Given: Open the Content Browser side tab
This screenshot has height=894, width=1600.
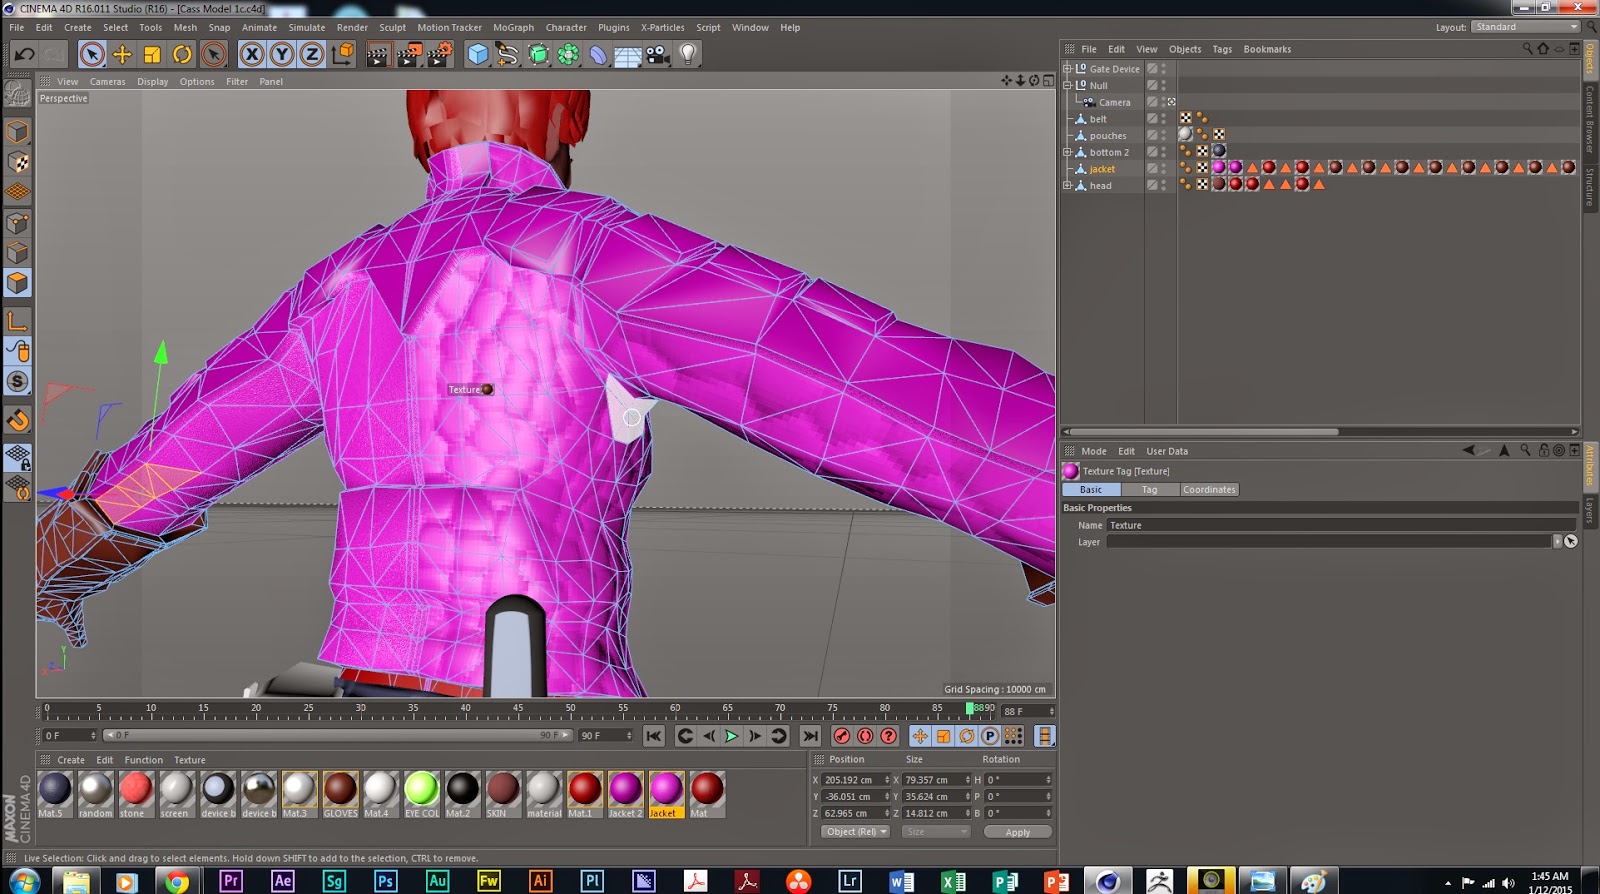Looking at the screenshot, I should [x=1590, y=118].
